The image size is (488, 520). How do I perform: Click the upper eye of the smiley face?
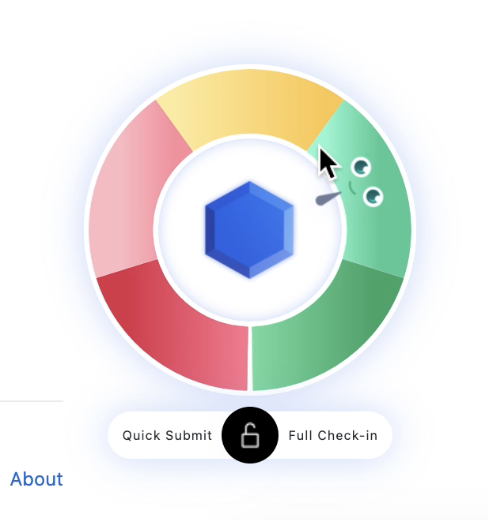pos(361,167)
